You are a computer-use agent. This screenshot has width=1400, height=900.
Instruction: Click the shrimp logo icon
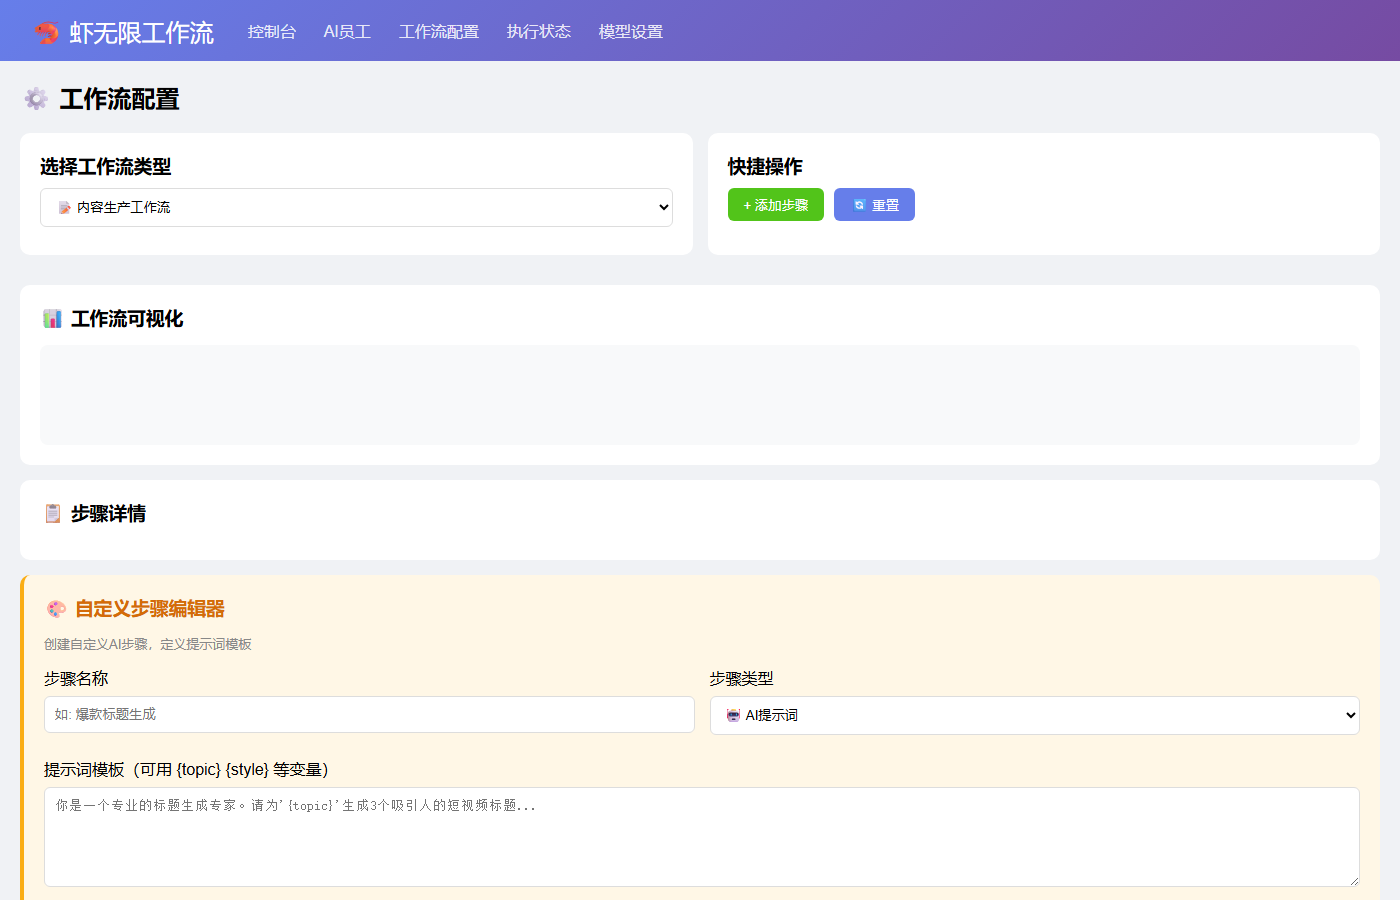[x=47, y=32]
